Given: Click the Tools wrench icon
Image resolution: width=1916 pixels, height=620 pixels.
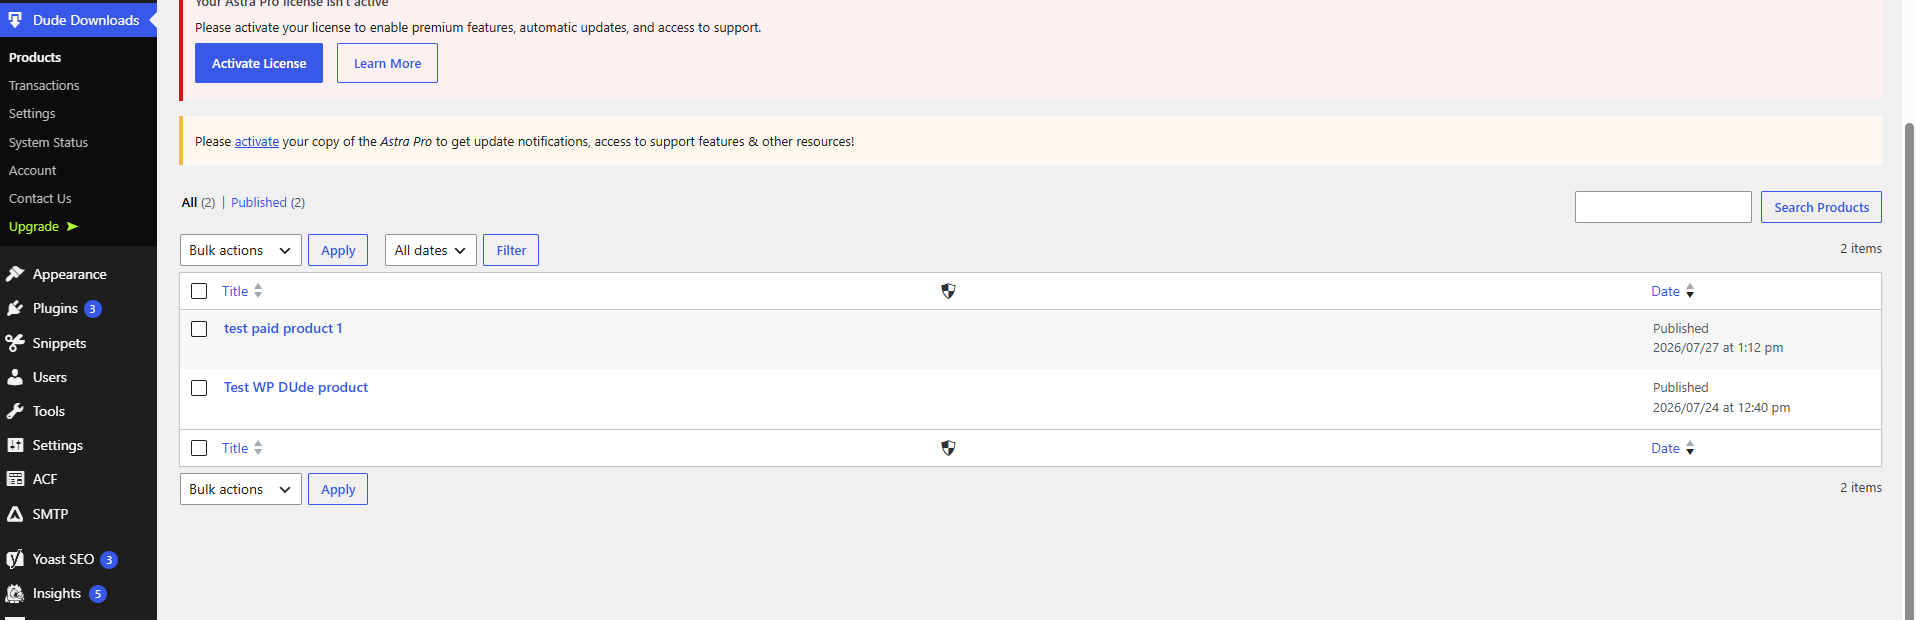Looking at the screenshot, I should pos(15,411).
